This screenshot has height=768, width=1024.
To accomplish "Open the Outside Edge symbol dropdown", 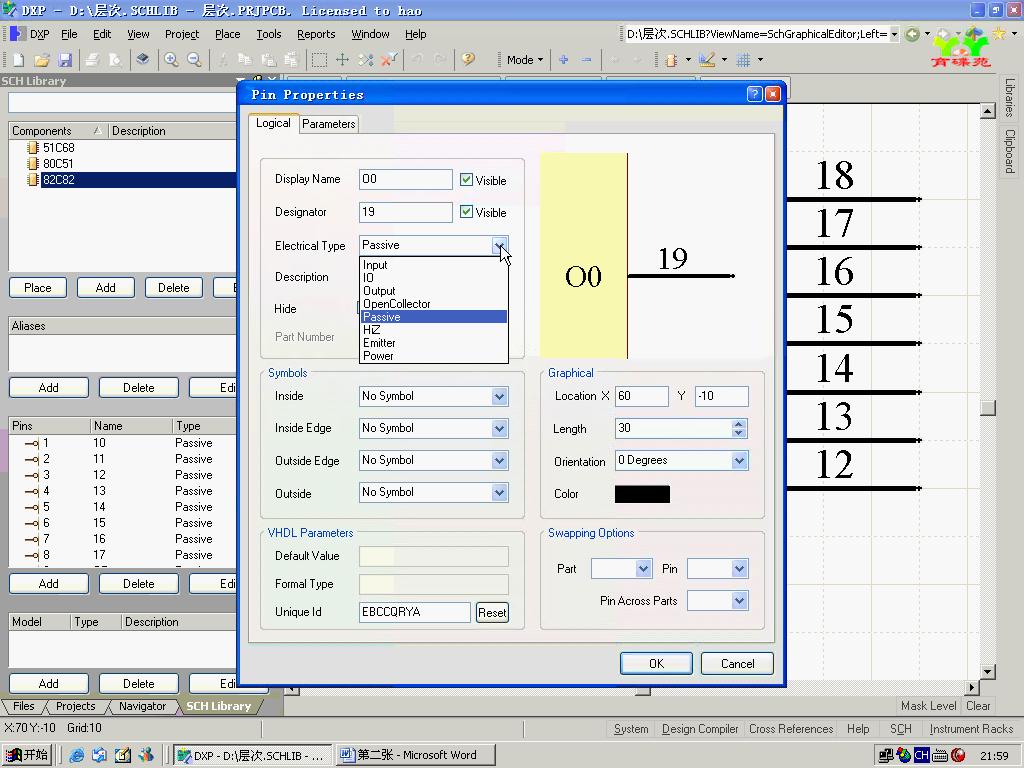I will click(x=500, y=460).
